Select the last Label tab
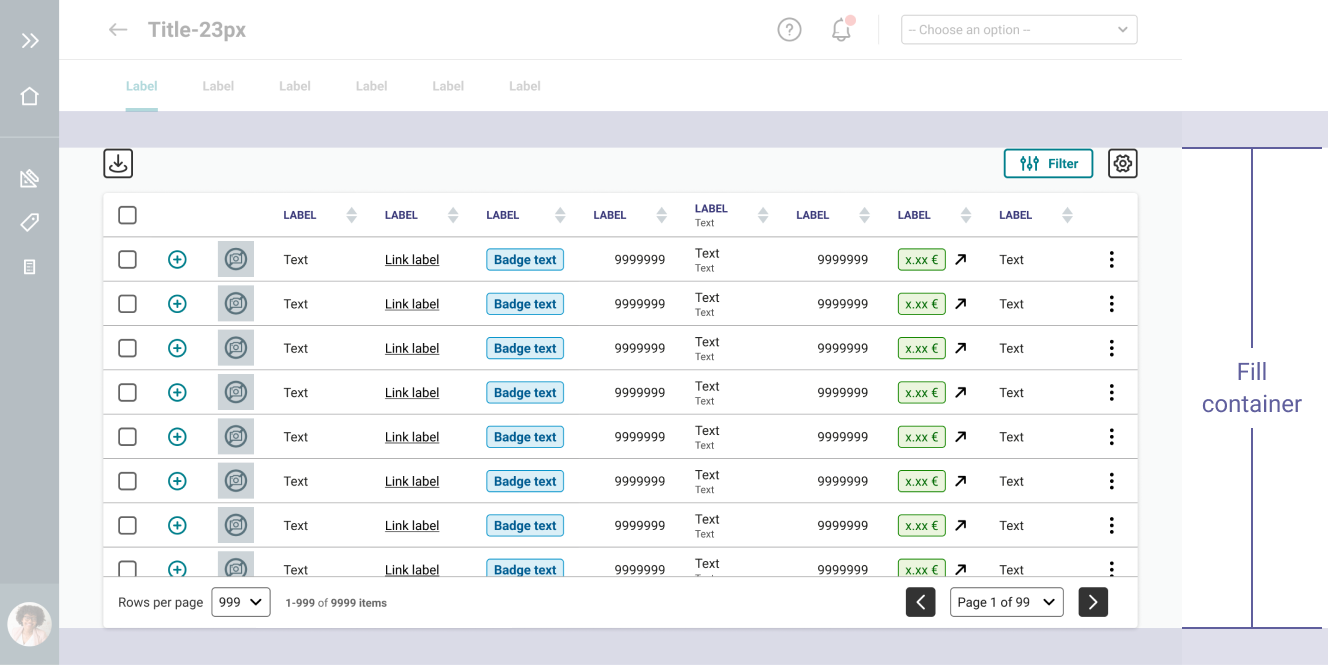 pos(524,86)
